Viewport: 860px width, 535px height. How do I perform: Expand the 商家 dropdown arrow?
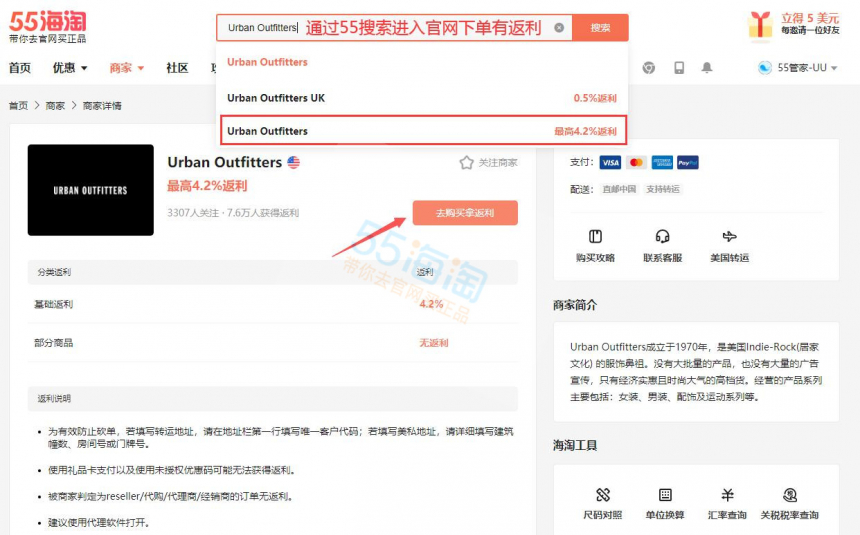141,68
